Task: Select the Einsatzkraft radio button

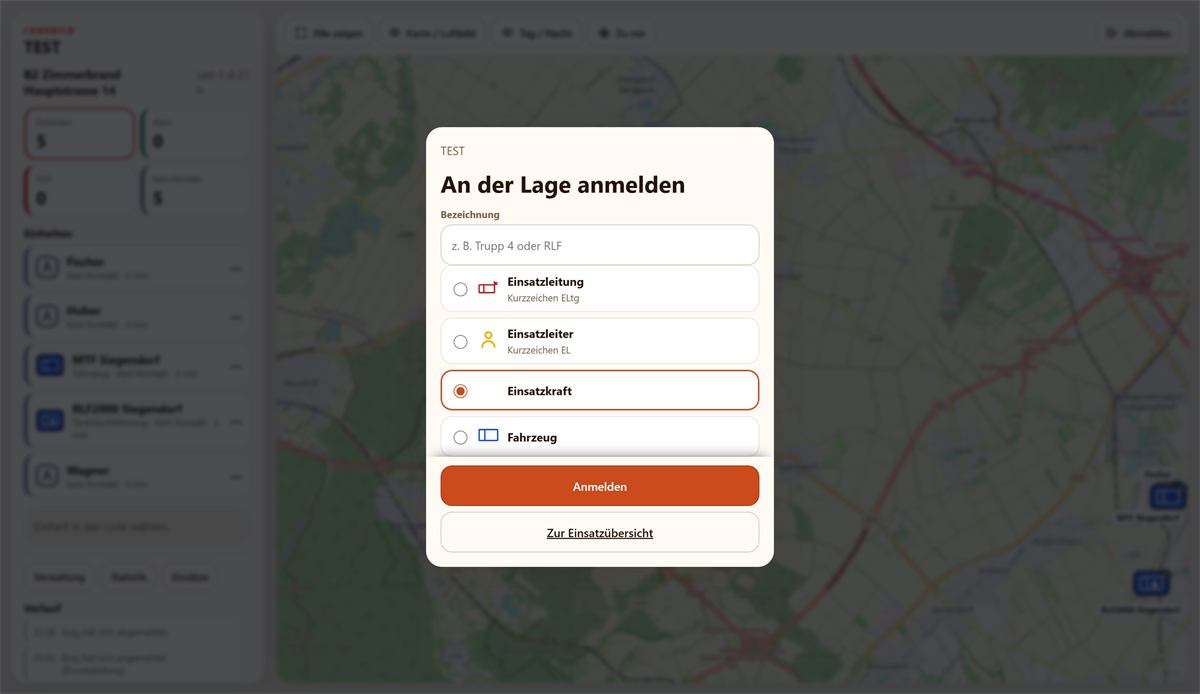Action: tap(460, 391)
